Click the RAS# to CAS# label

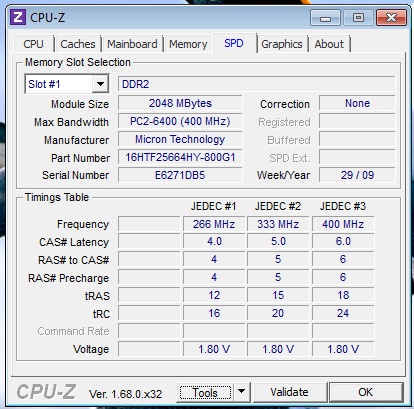pyautogui.click(x=74, y=260)
